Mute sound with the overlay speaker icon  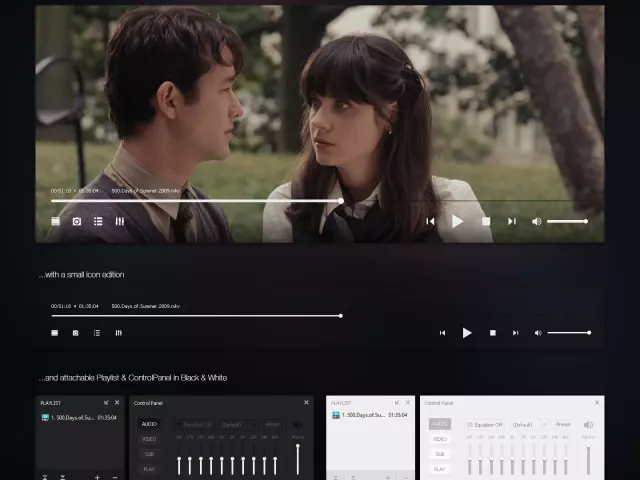point(536,221)
